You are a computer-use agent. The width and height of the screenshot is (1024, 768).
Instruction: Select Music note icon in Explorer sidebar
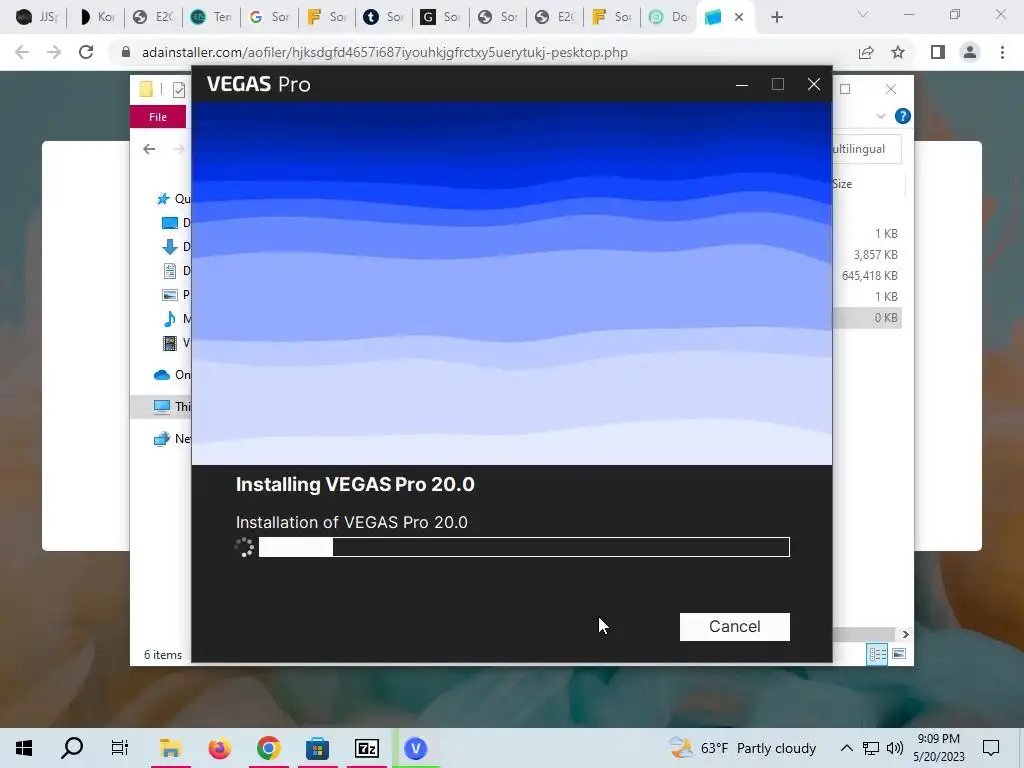(170, 319)
